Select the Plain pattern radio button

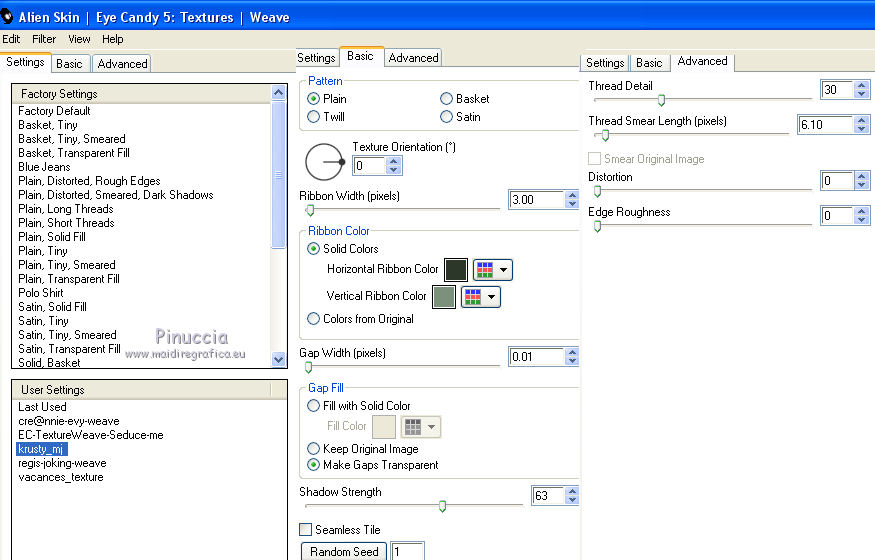[x=314, y=99]
